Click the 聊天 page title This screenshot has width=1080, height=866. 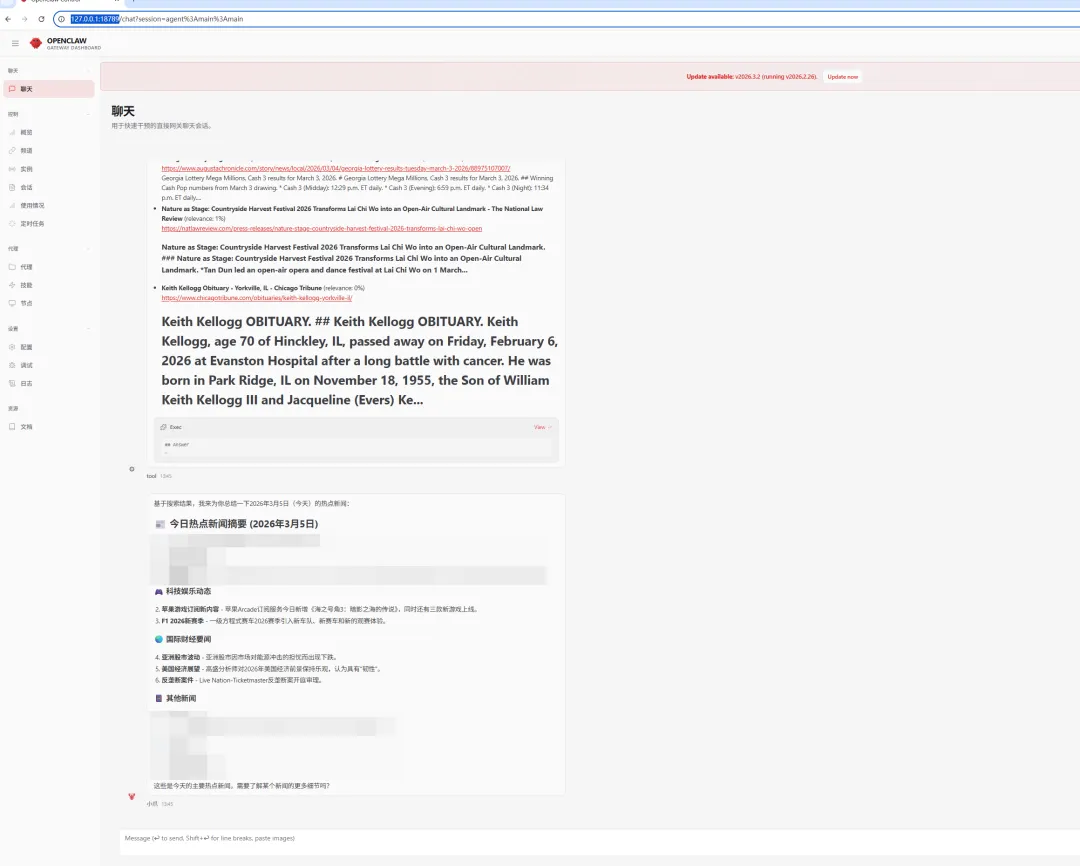123,111
